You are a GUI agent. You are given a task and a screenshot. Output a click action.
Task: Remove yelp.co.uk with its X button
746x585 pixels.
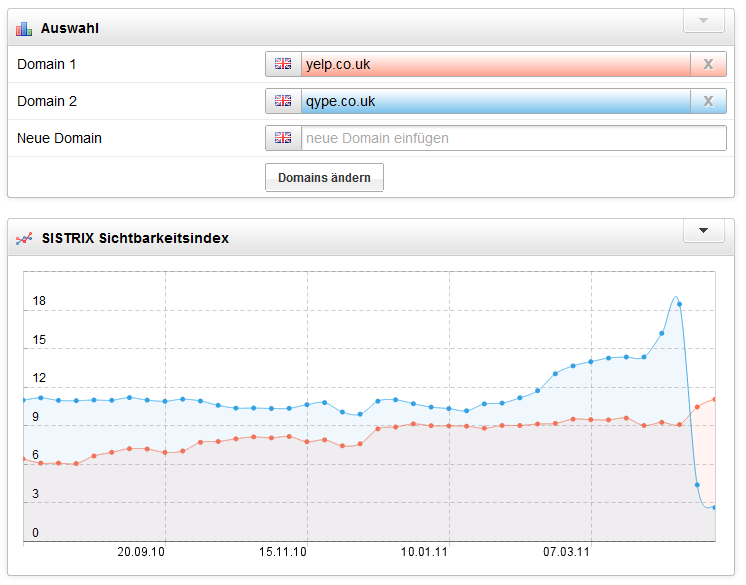(708, 64)
